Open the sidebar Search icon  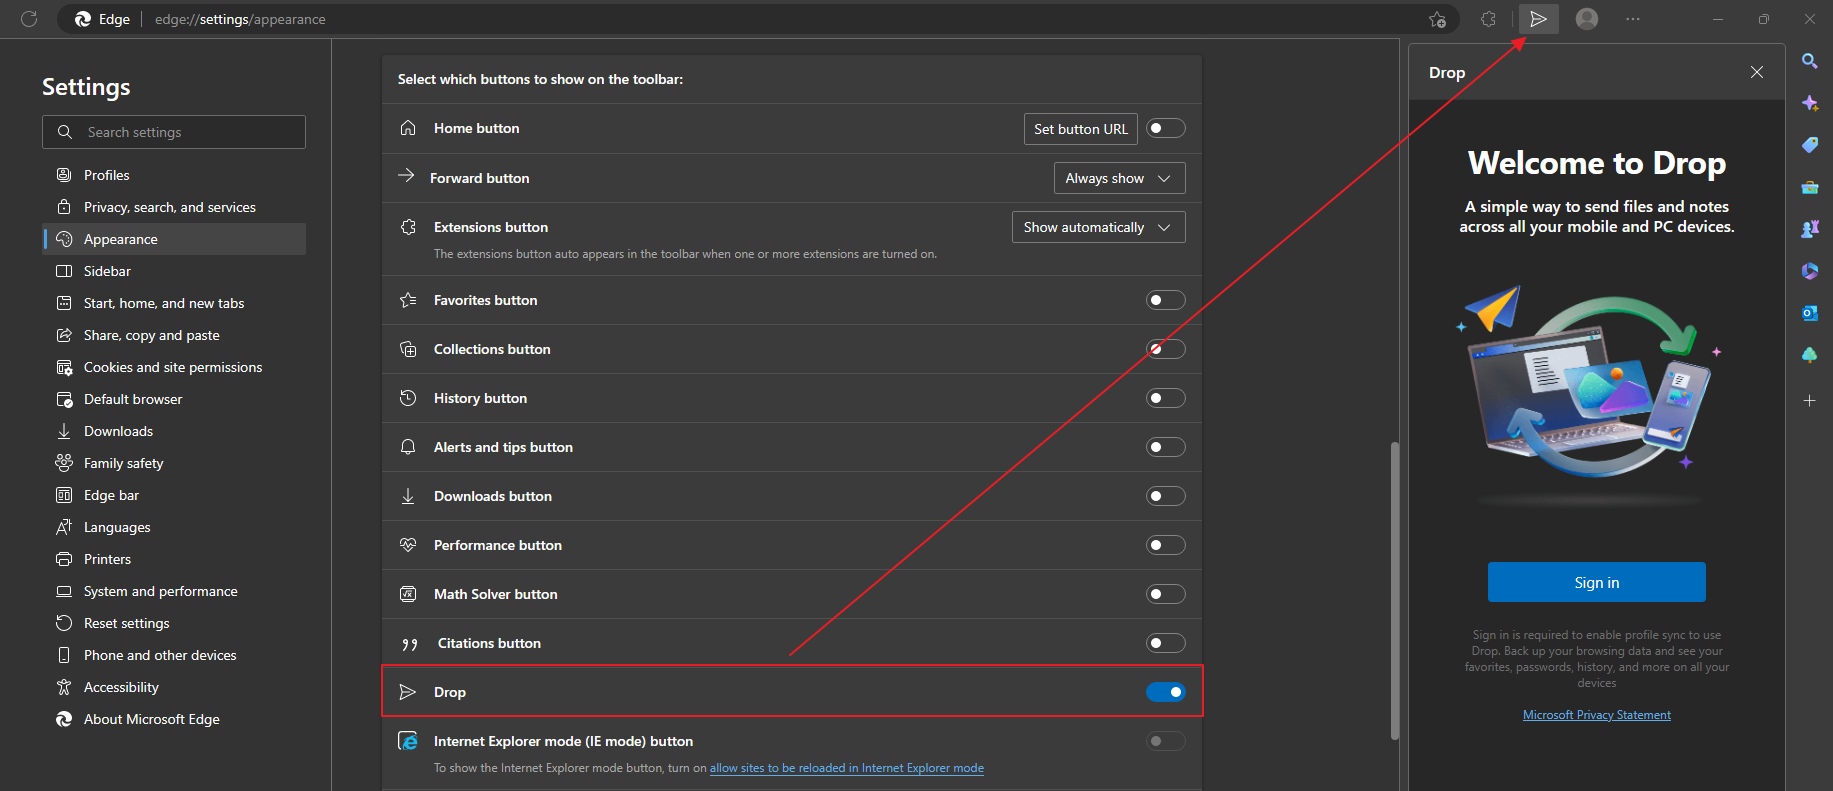(x=1809, y=61)
